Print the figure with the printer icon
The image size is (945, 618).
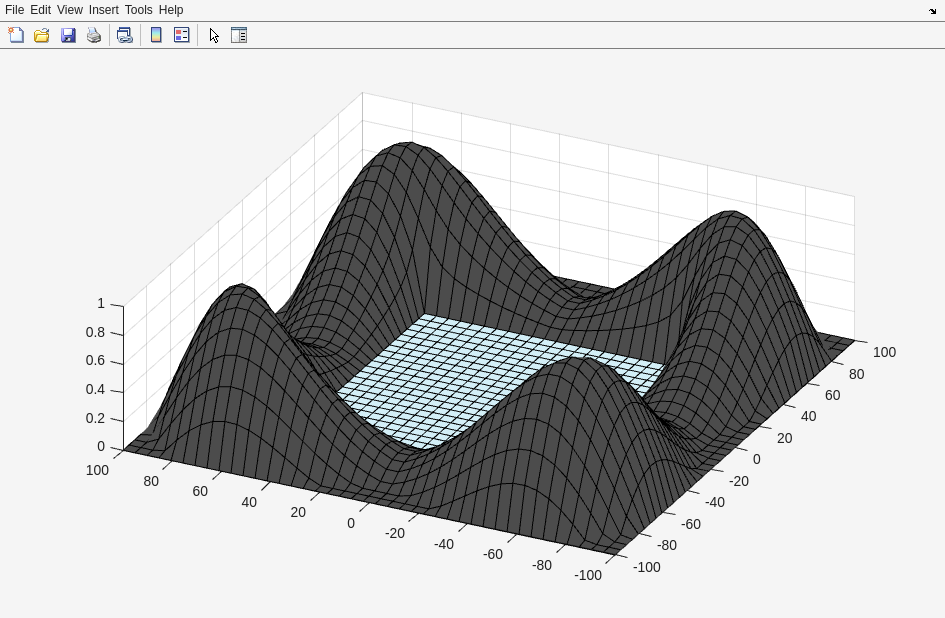coord(94,35)
